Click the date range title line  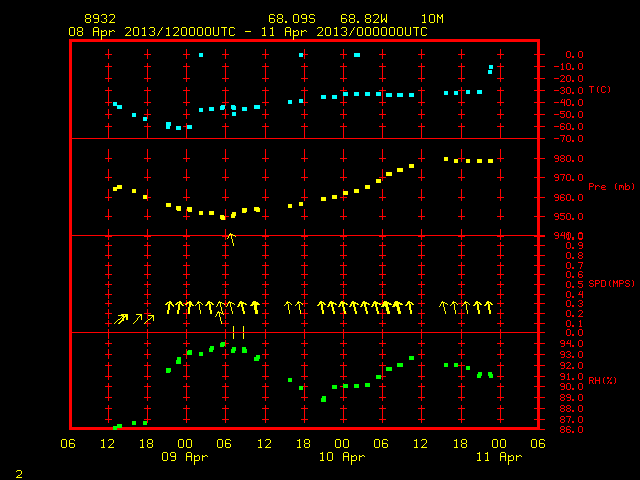[x=248, y=32]
